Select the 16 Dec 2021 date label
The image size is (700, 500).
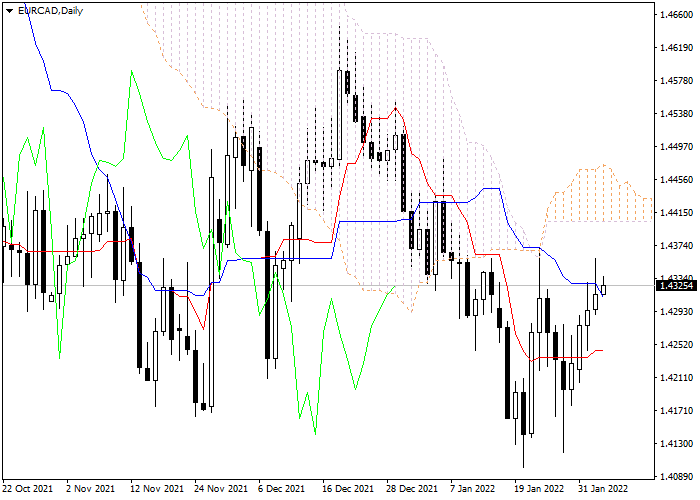348,488
